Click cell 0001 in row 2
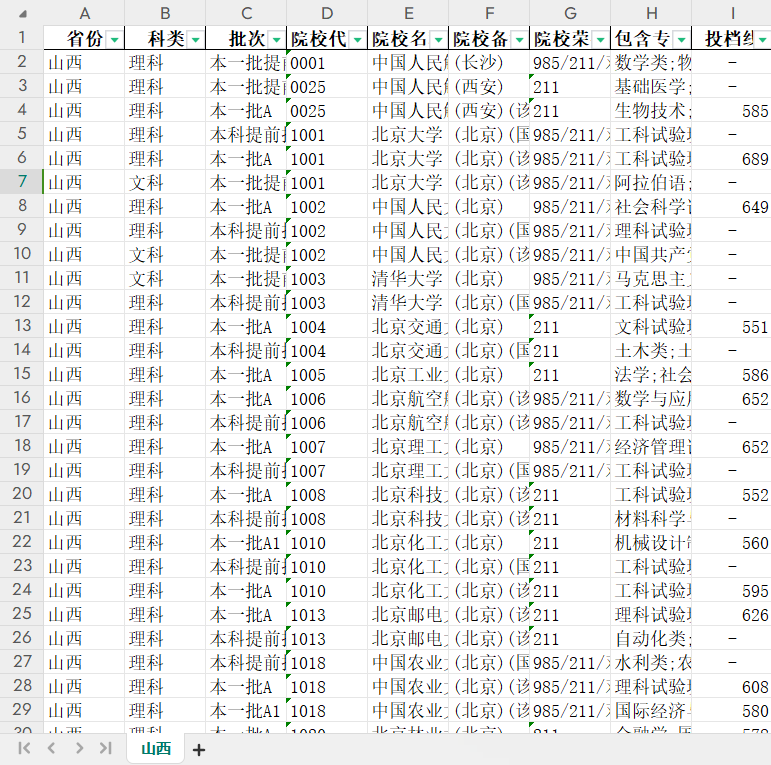The width and height of the screenshot is (771, 765). click(x=327, y=62)
